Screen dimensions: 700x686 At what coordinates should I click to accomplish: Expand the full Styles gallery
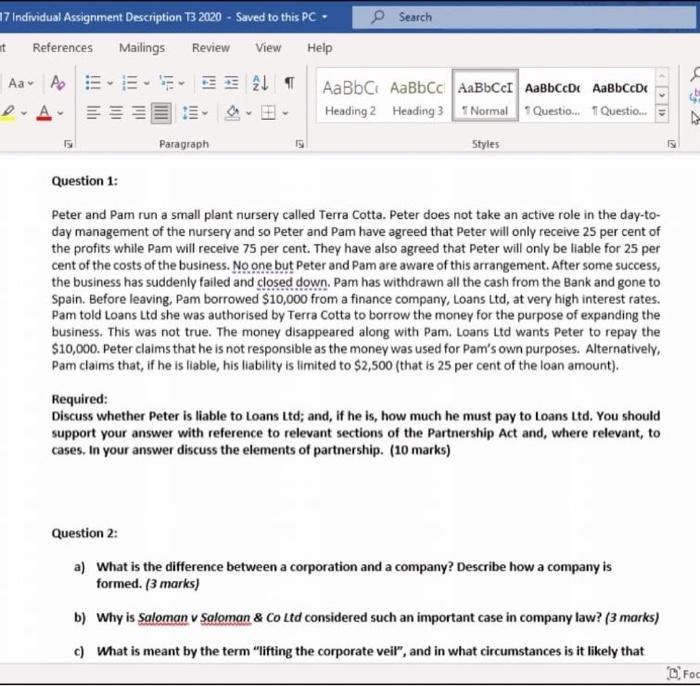(x=662, y=113)
